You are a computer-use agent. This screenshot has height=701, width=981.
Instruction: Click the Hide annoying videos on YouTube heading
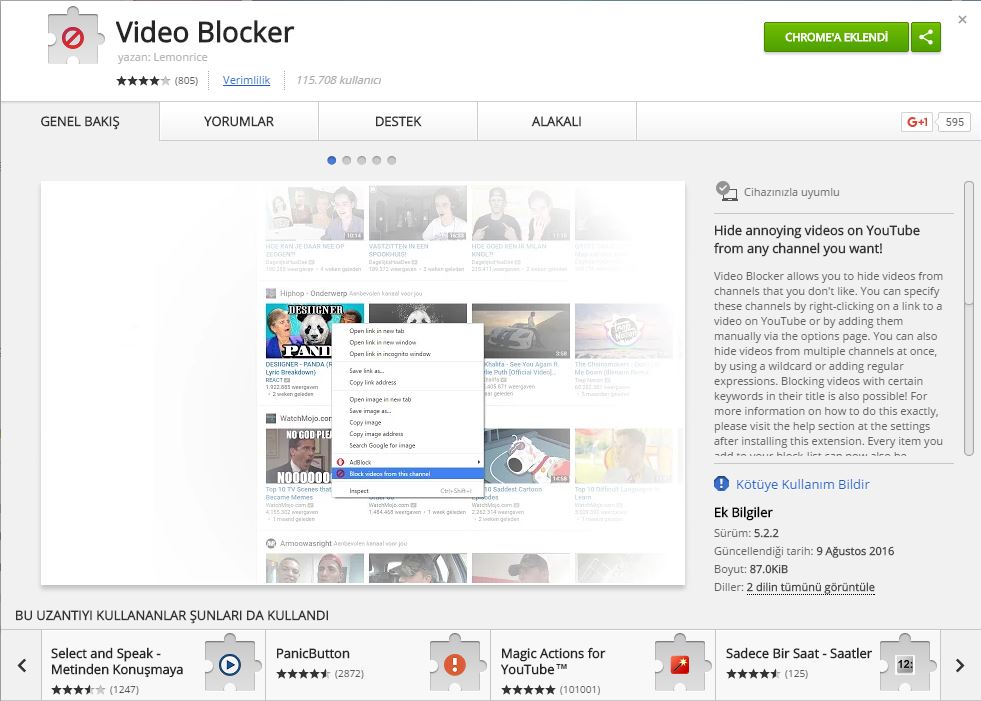point(817,239)
